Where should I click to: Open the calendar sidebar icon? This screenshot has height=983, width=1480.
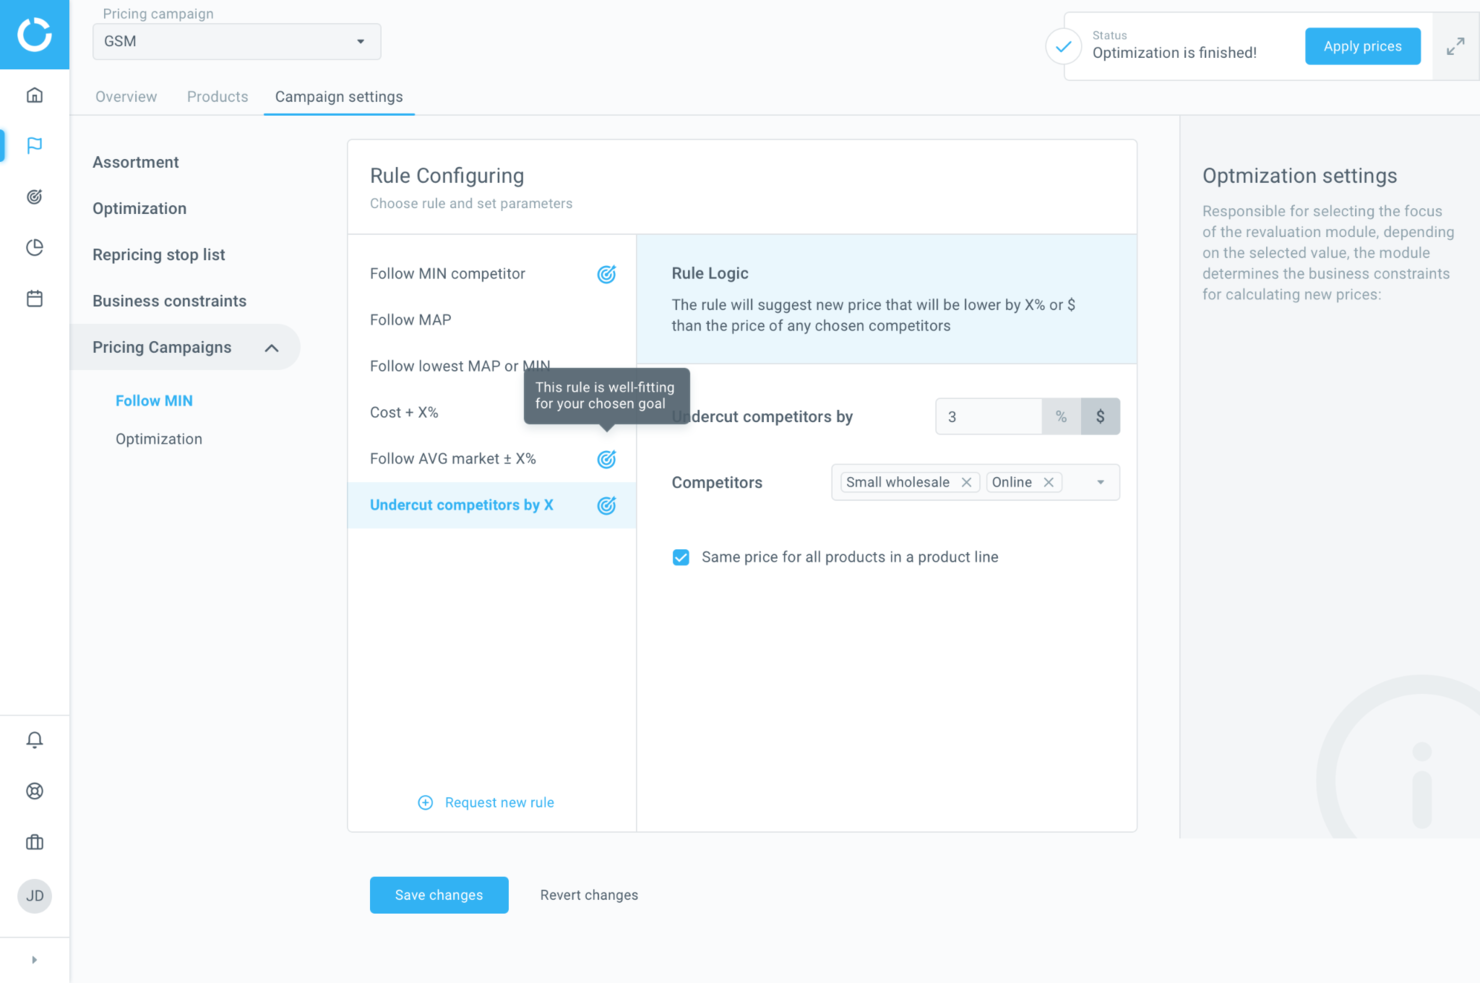34,298
